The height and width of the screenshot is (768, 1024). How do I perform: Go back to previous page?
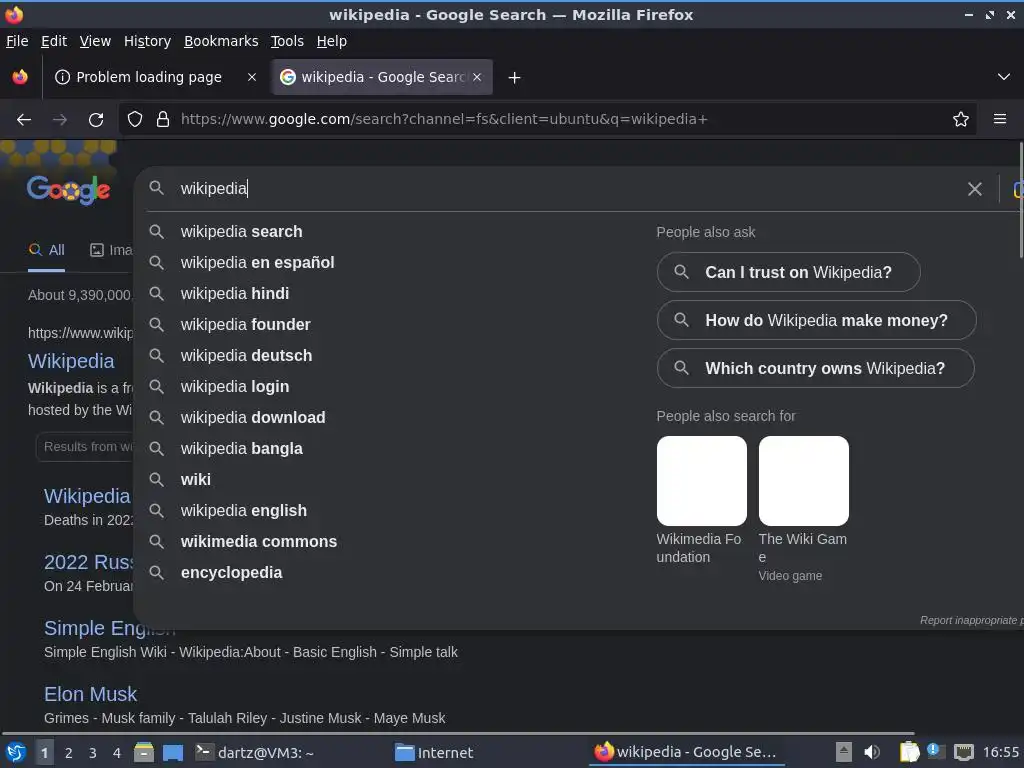click(x=24, y=120)
